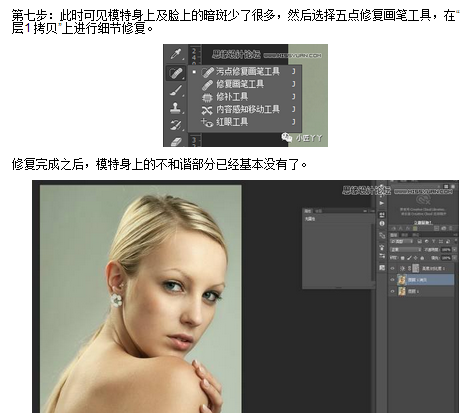Hide the 图层 1 拷贝 layer

click(393, 280)
